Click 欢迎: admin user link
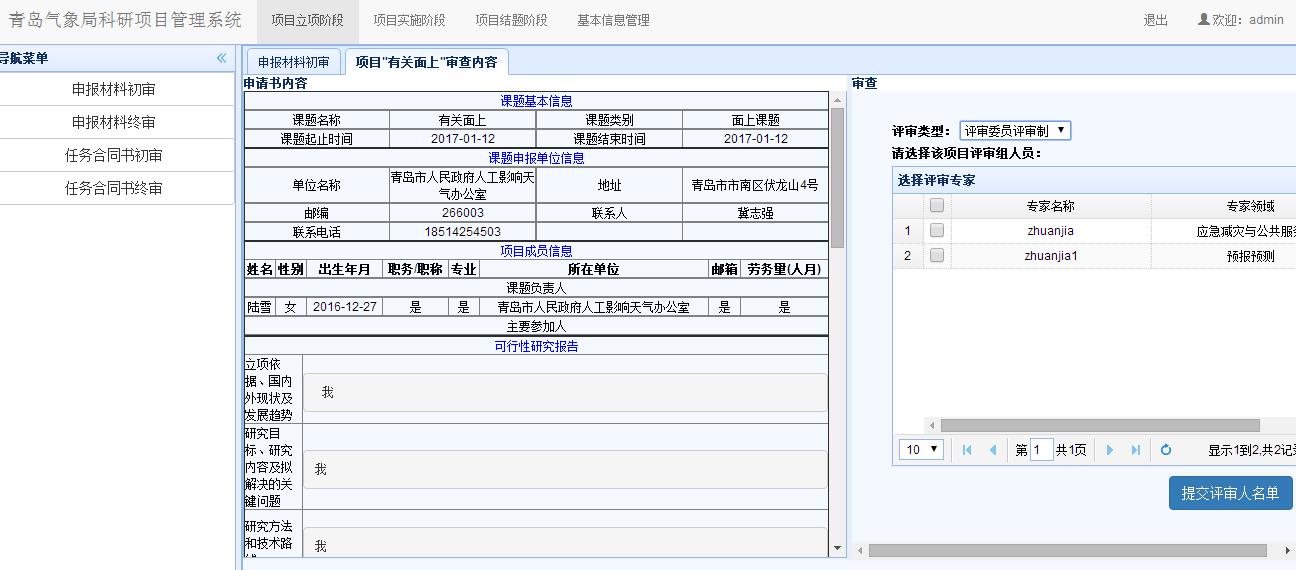Image resolution: width=1296 pixels, height=570 pixels. coord(1248,20)
